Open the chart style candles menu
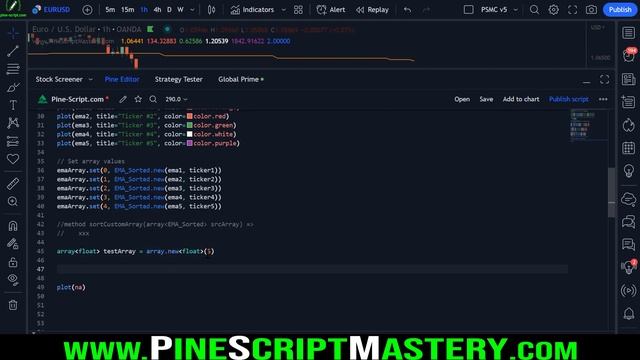This screenshot has height=360, width=640. click(211, 10)
